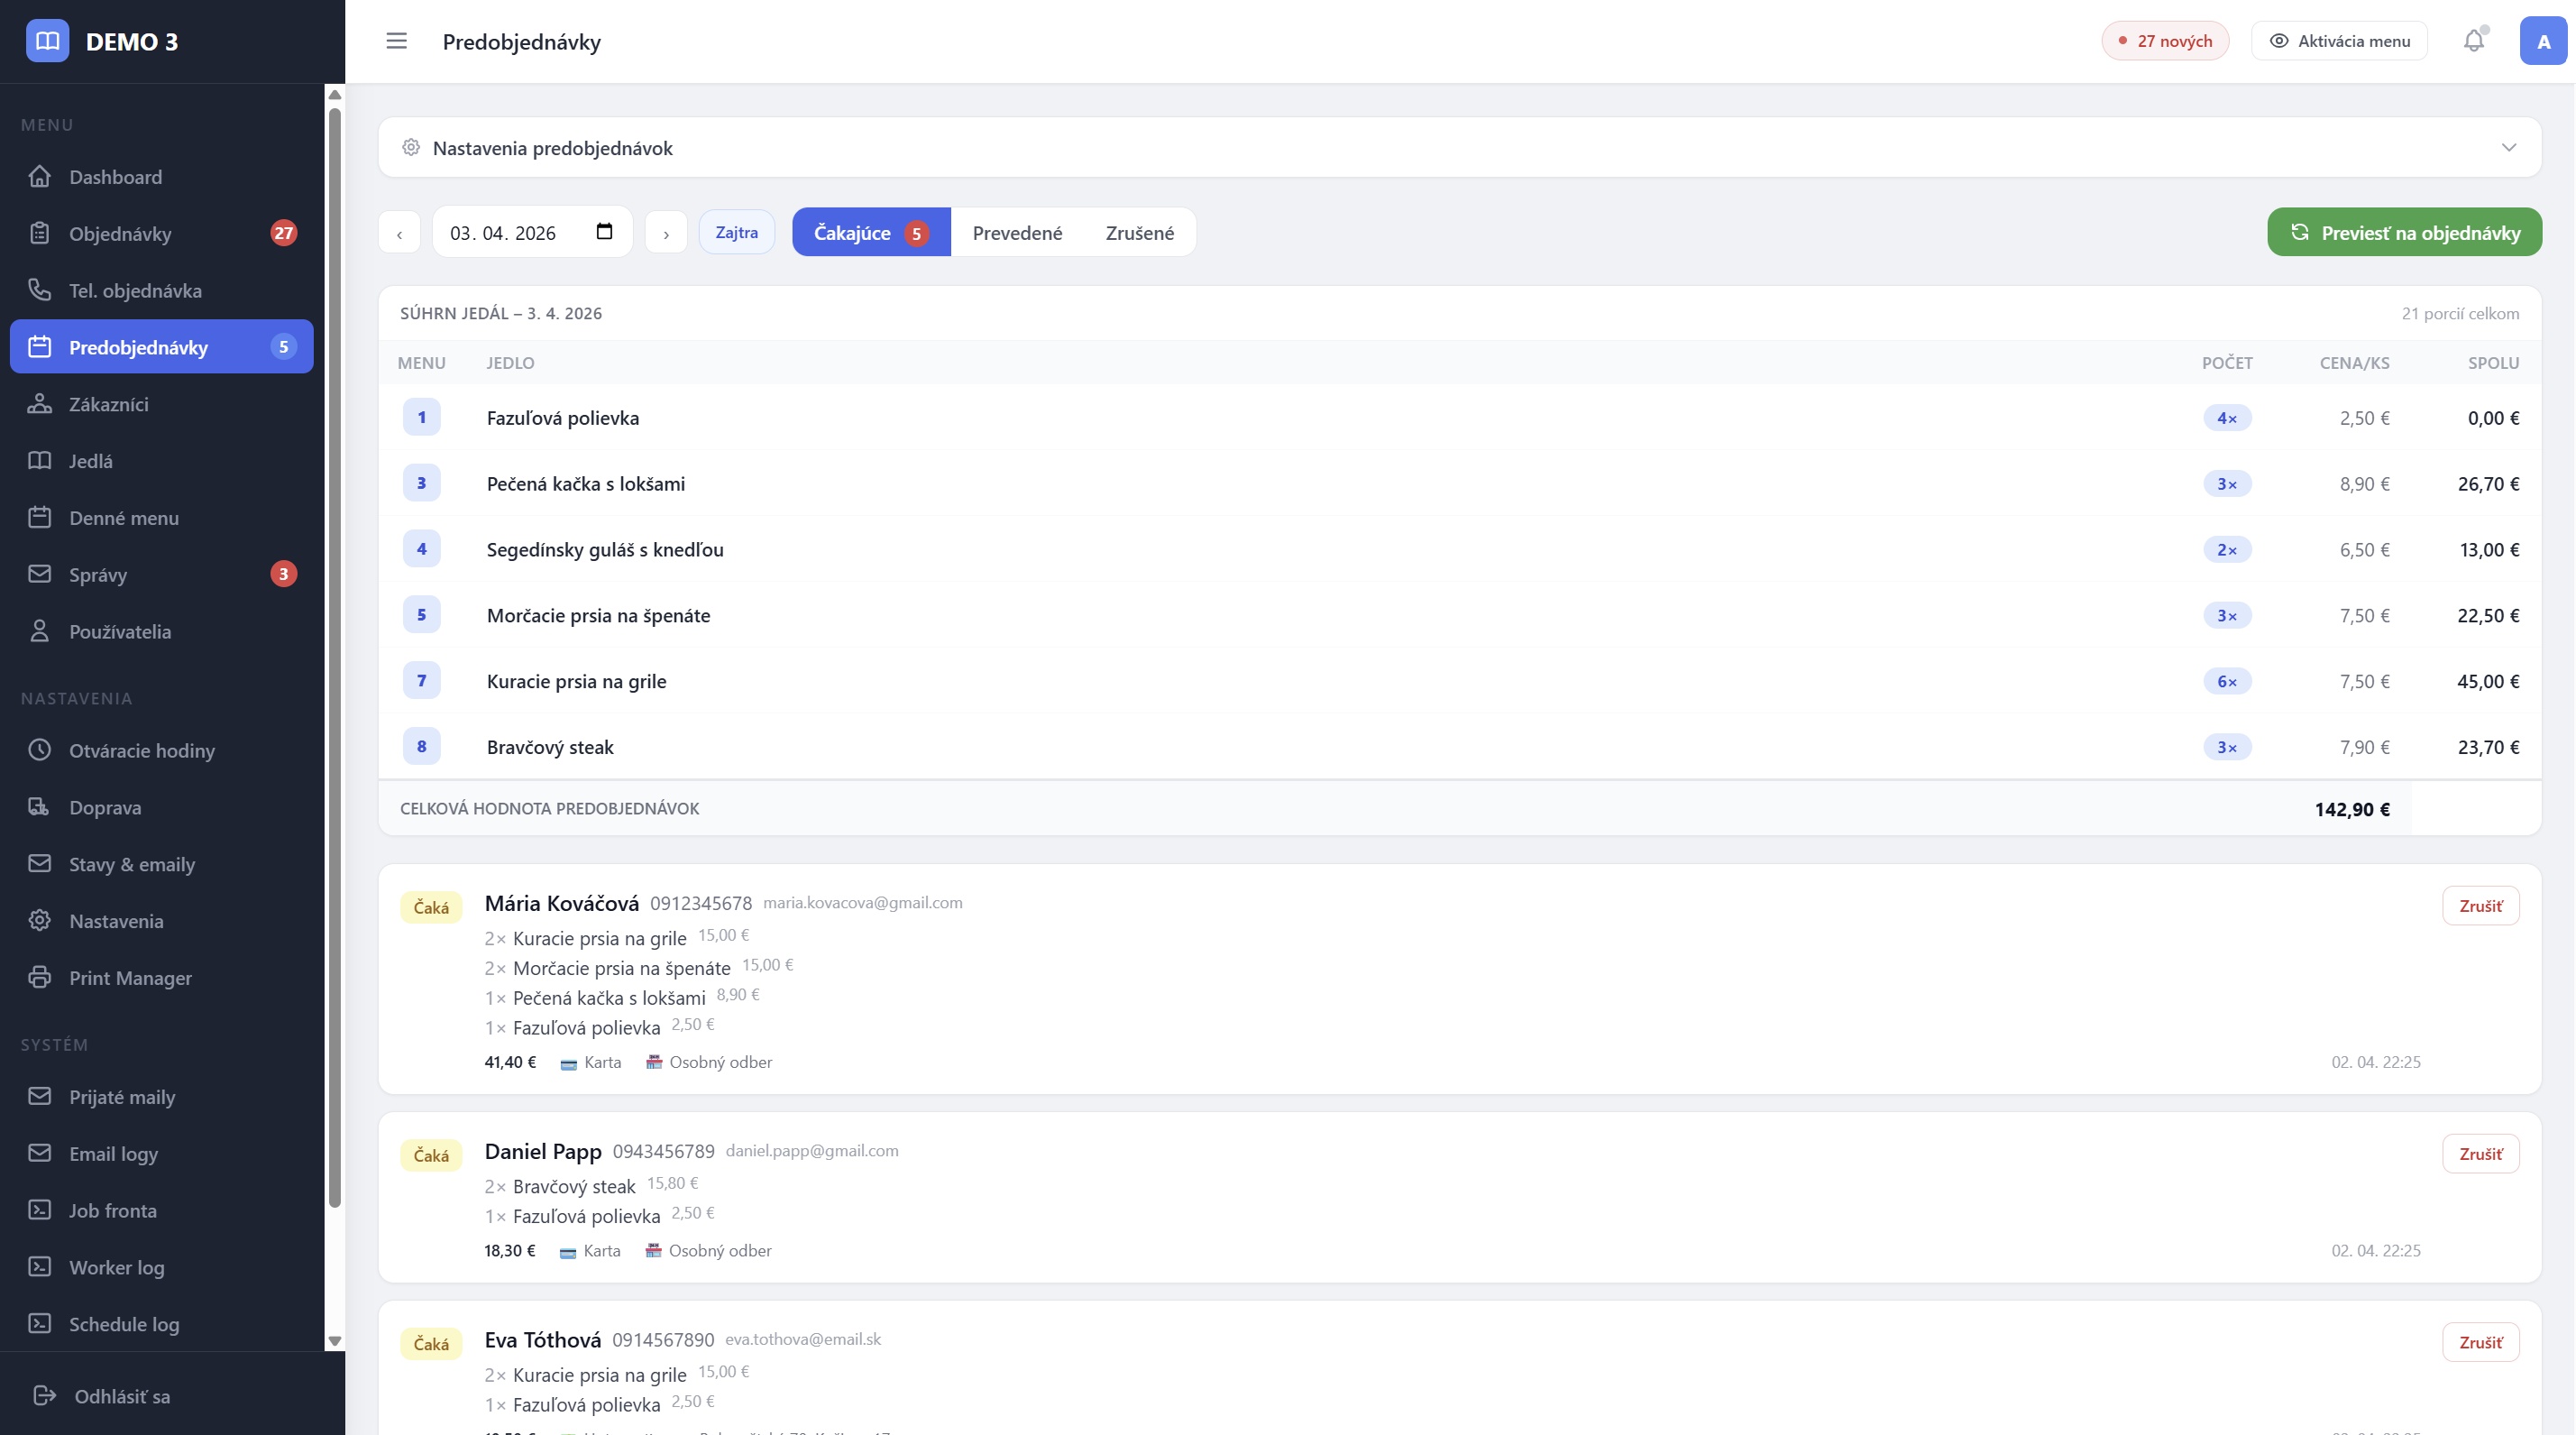The image size is (2576, 1435).
Task: Switch to the Zrušené tab
Action: point(1139,233)
